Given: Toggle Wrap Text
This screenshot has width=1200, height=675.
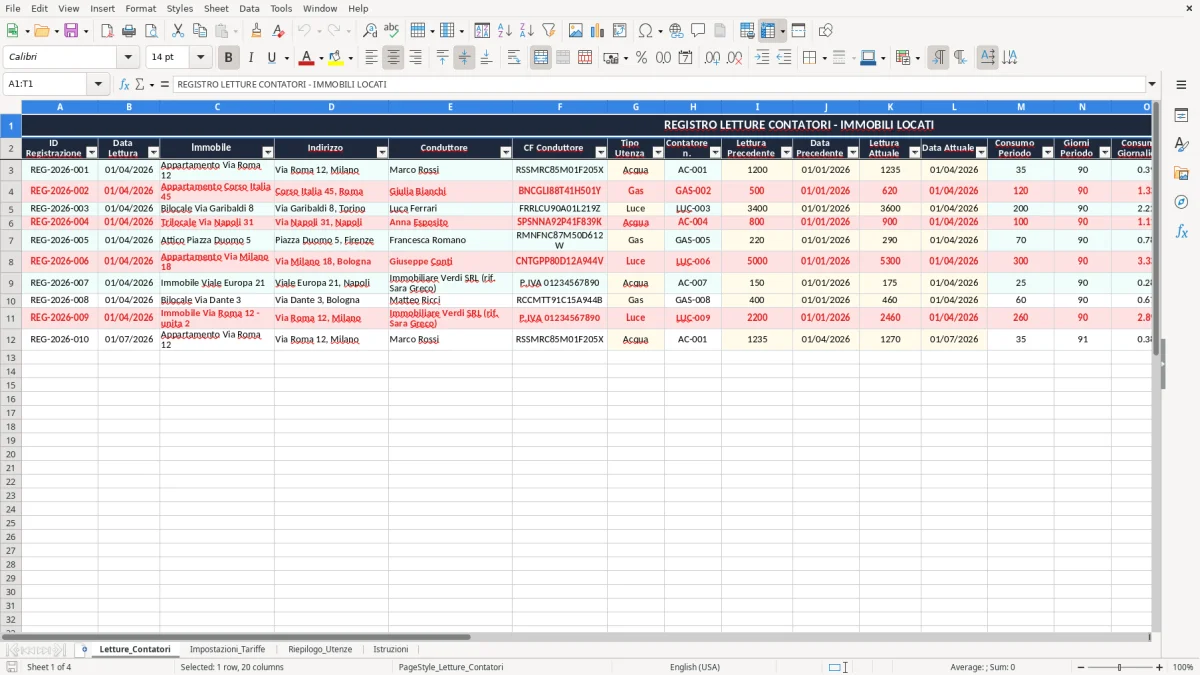Looking at the screenshot, I should pos(514,58).
